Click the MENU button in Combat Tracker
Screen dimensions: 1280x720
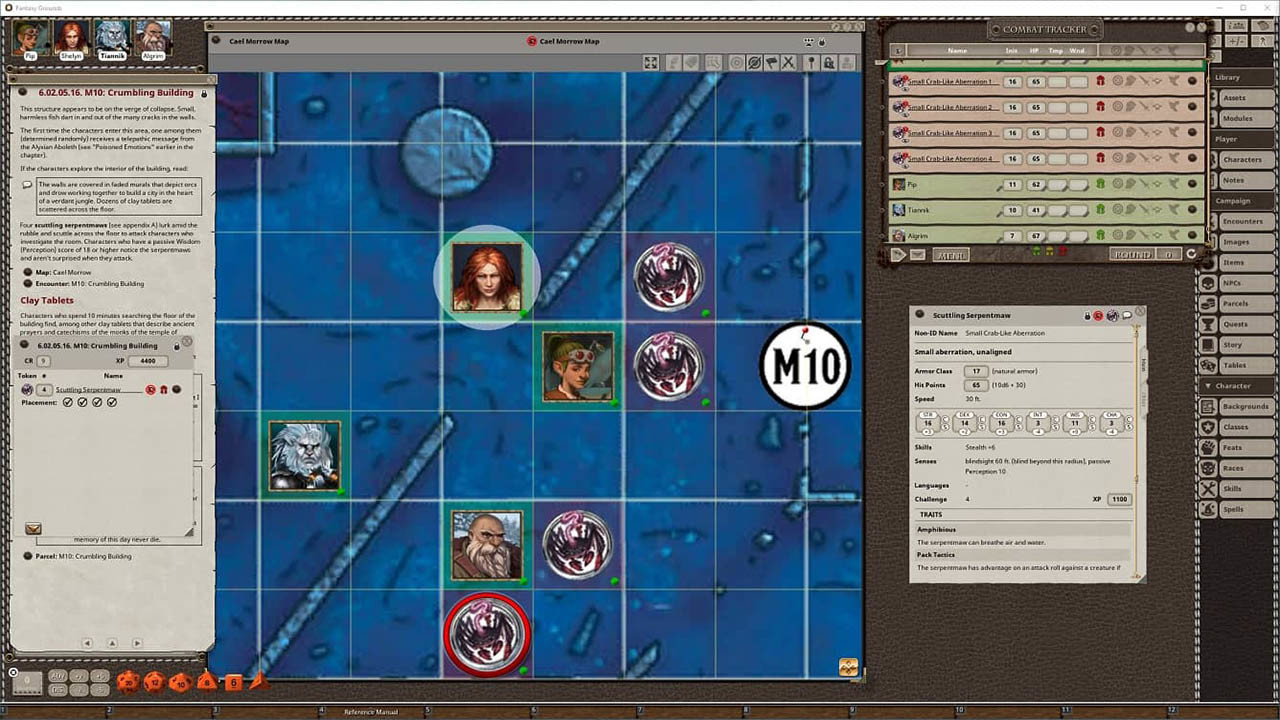point(950,255)
